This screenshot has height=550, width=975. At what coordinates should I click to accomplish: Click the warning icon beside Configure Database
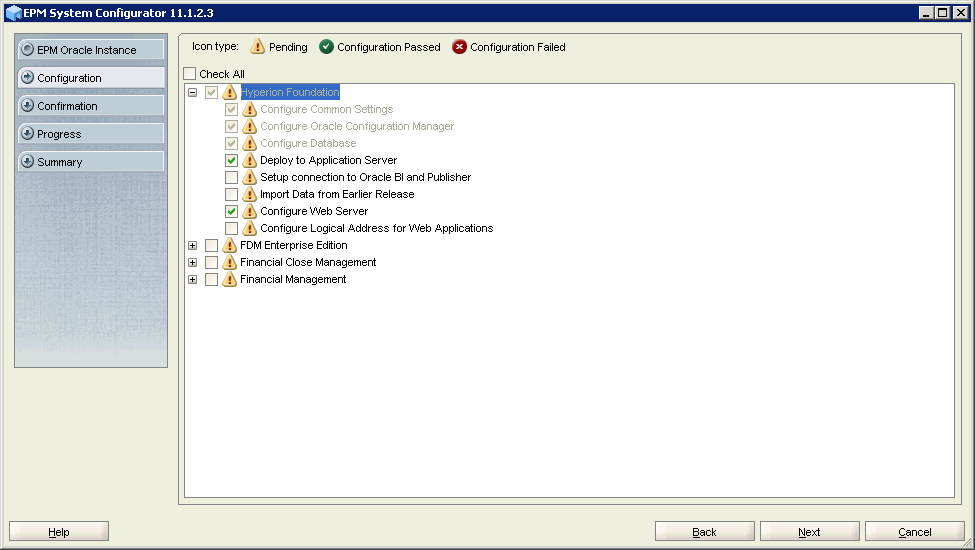click(249, 143)
